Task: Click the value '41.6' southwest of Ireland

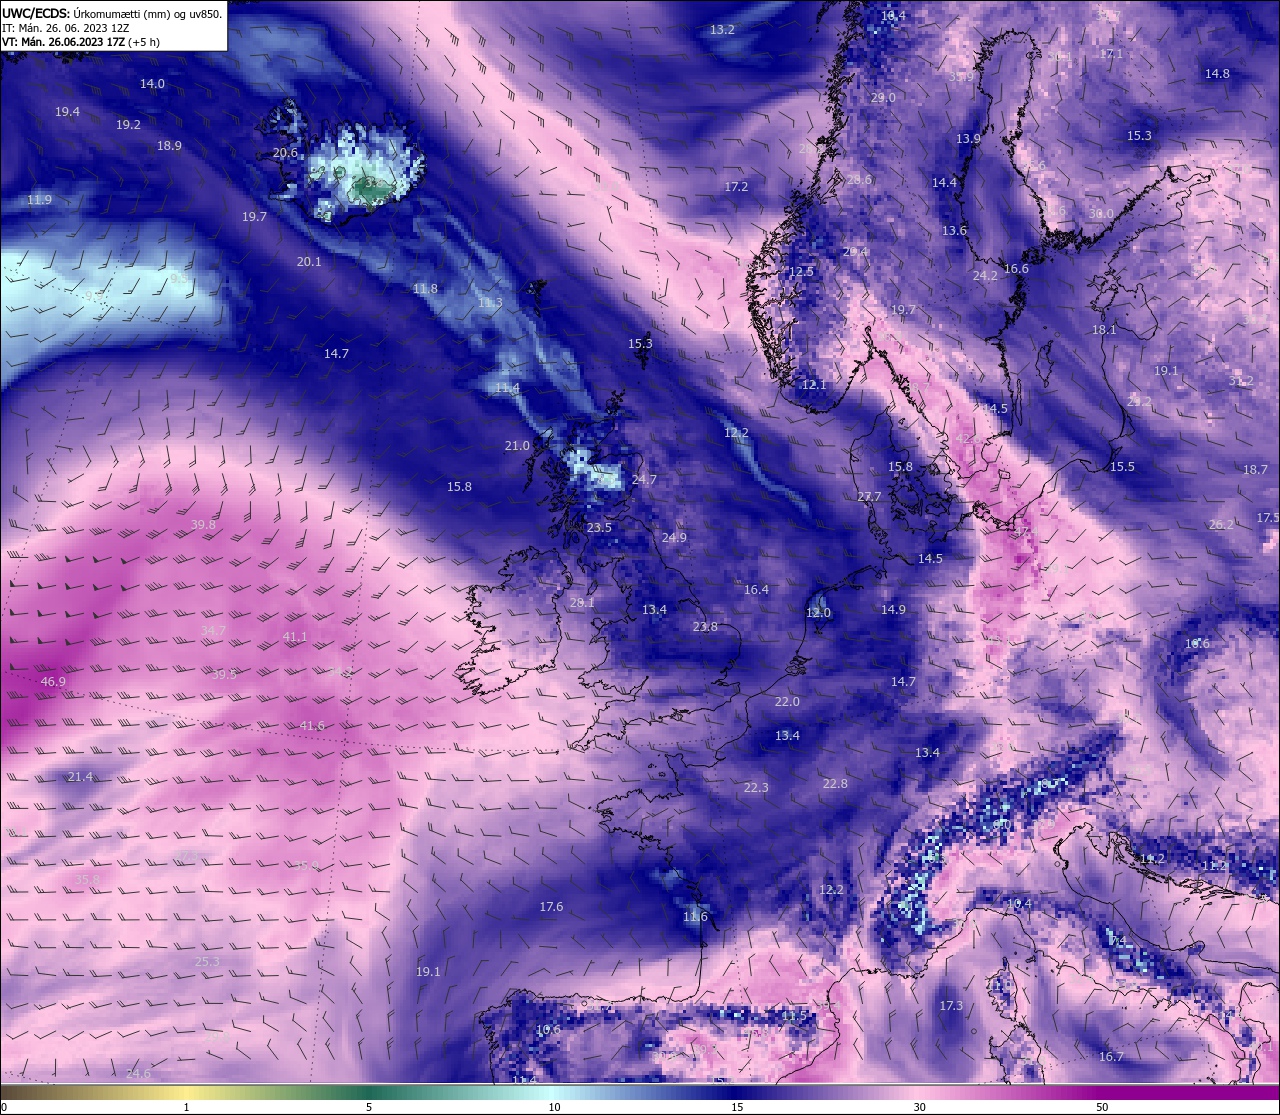Action: tap(312, 726)
